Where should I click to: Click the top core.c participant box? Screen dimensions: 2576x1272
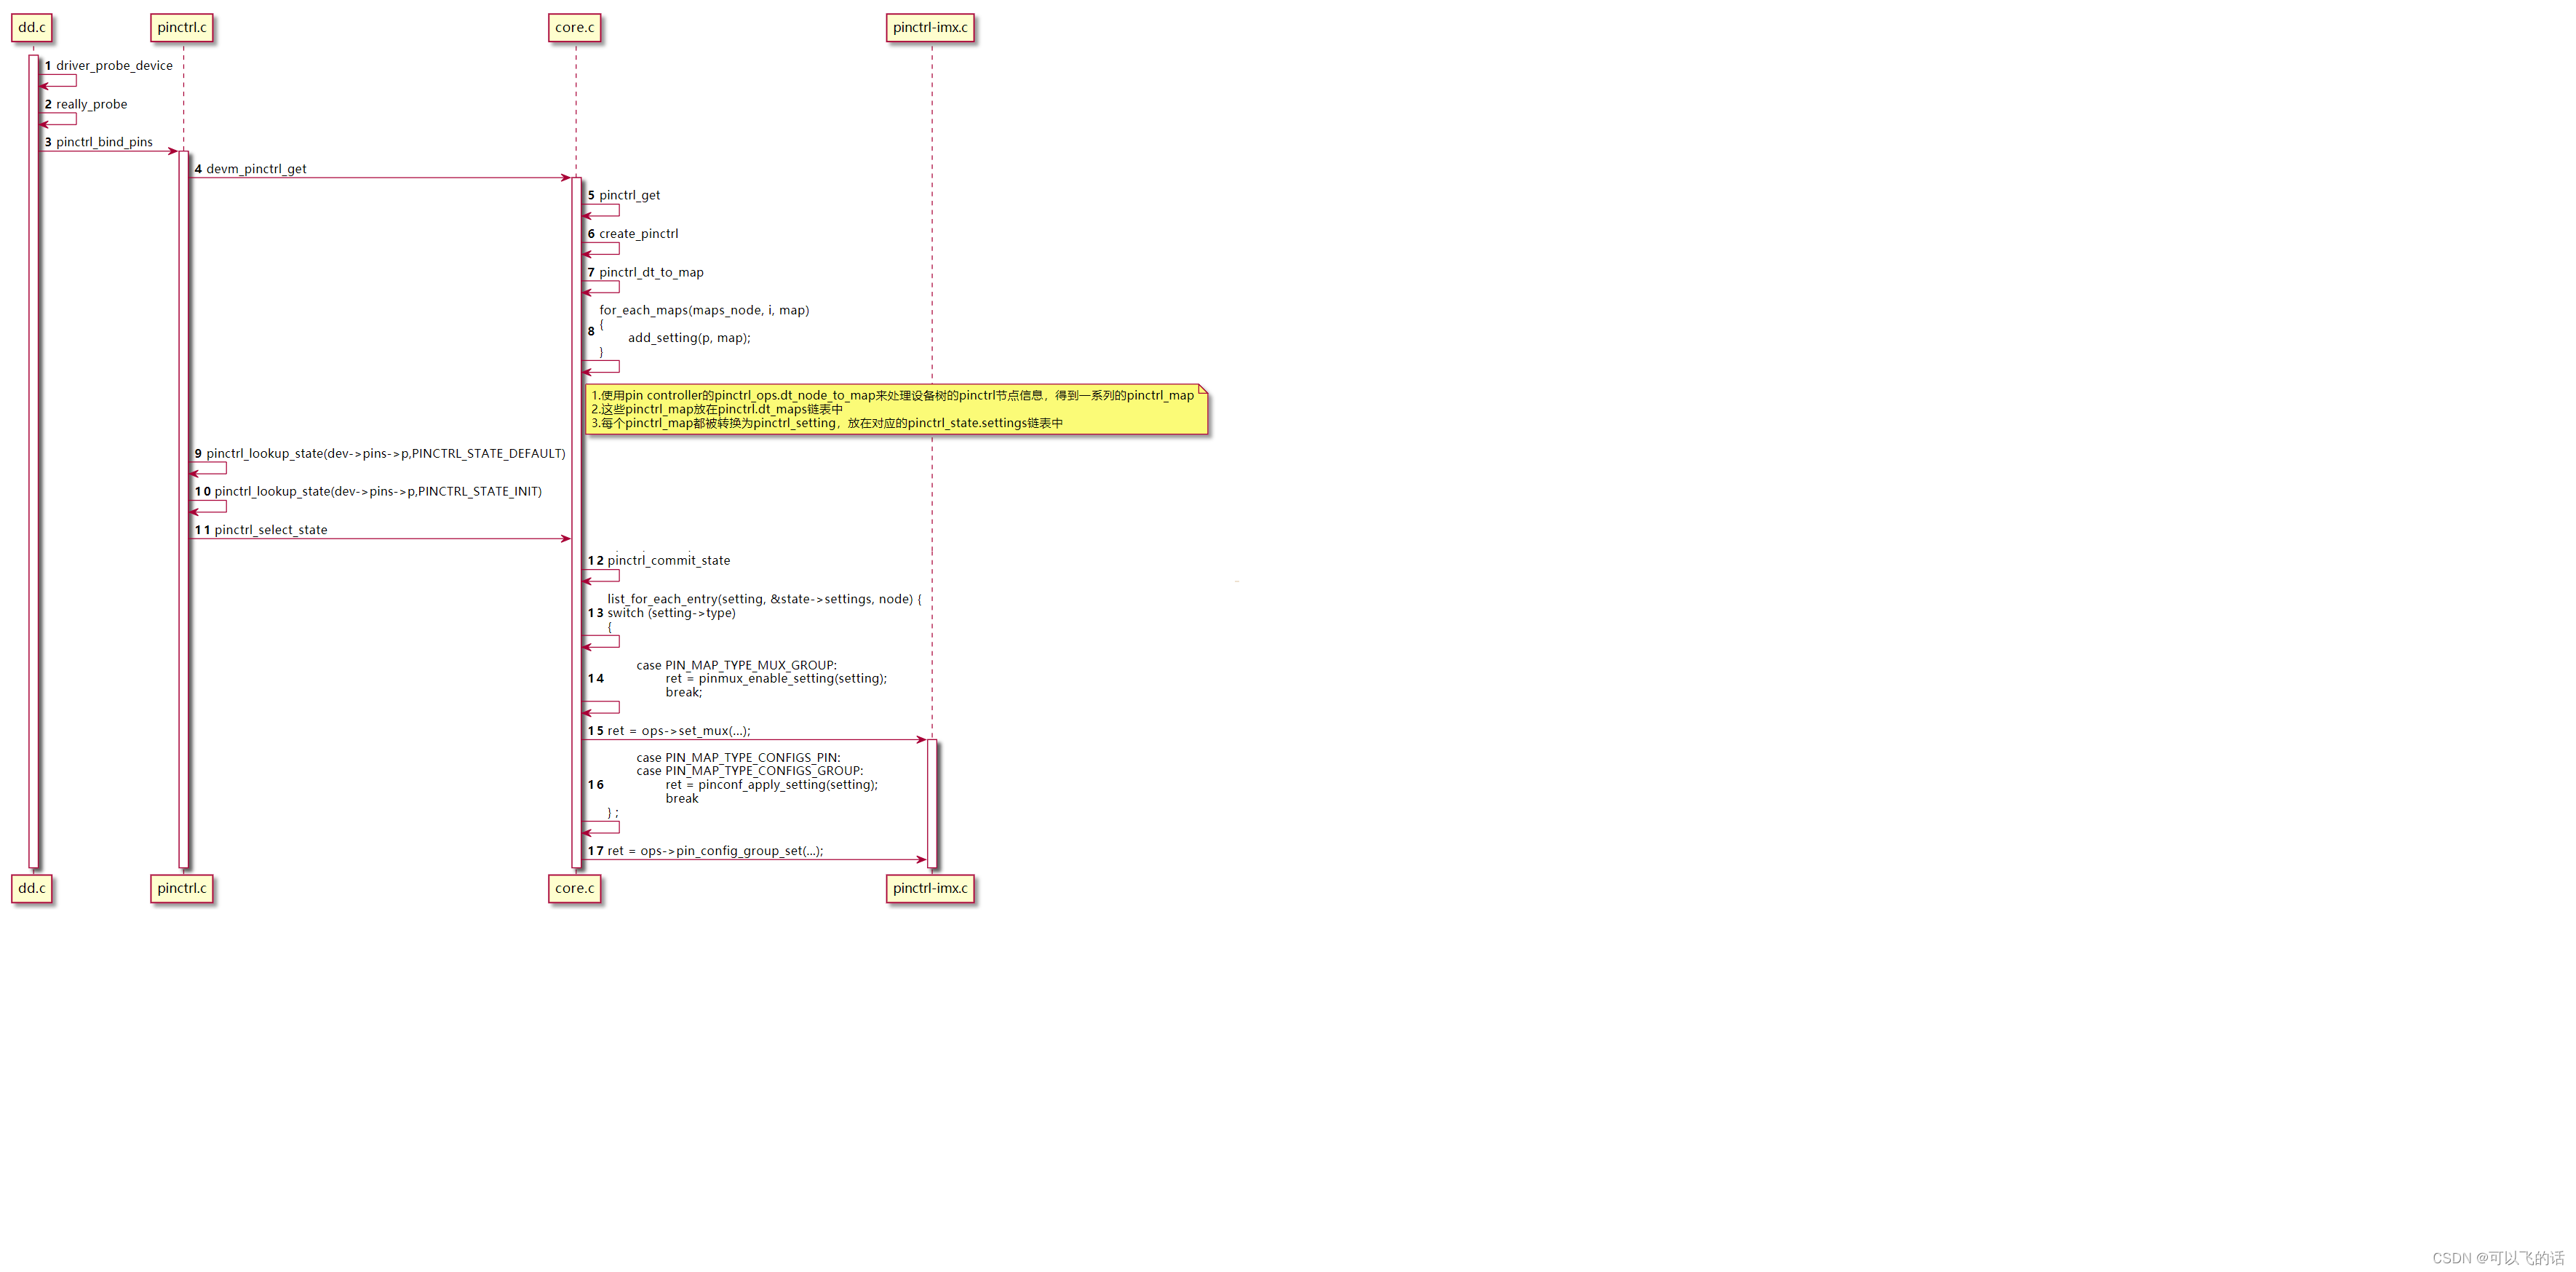click(575, 27)
